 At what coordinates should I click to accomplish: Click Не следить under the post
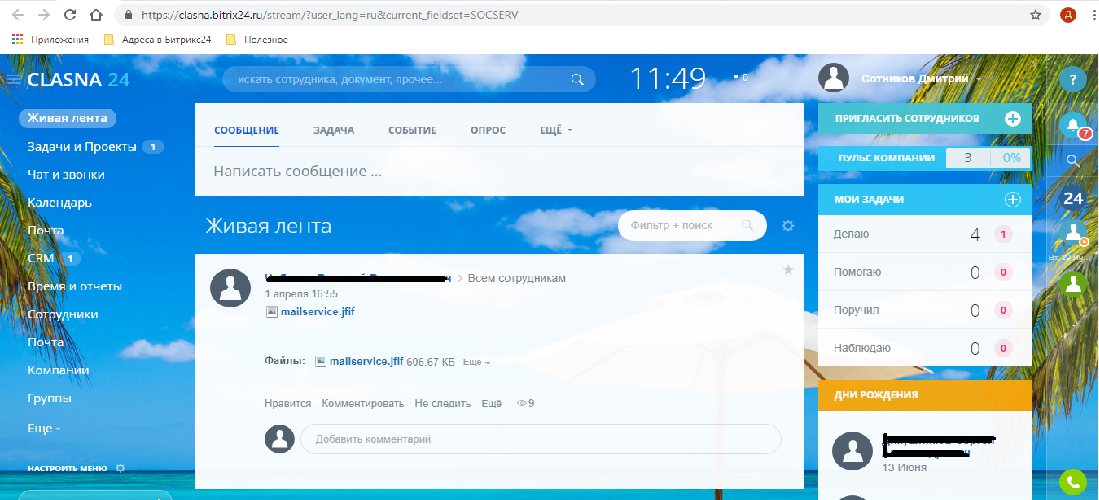click(x=442, y=403)
